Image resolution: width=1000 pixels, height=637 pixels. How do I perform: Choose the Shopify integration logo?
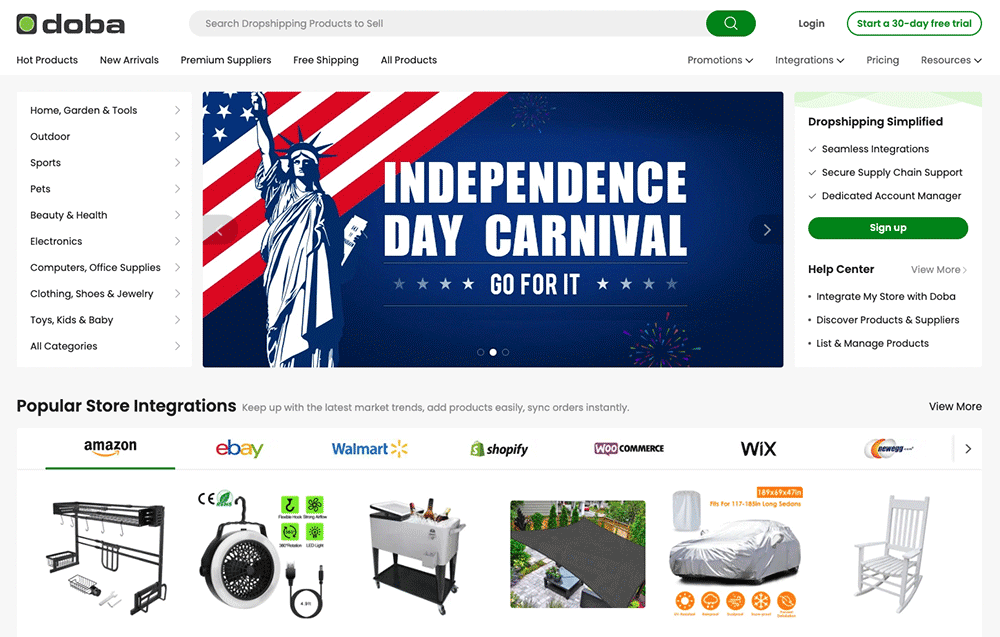tap(499, 449)
